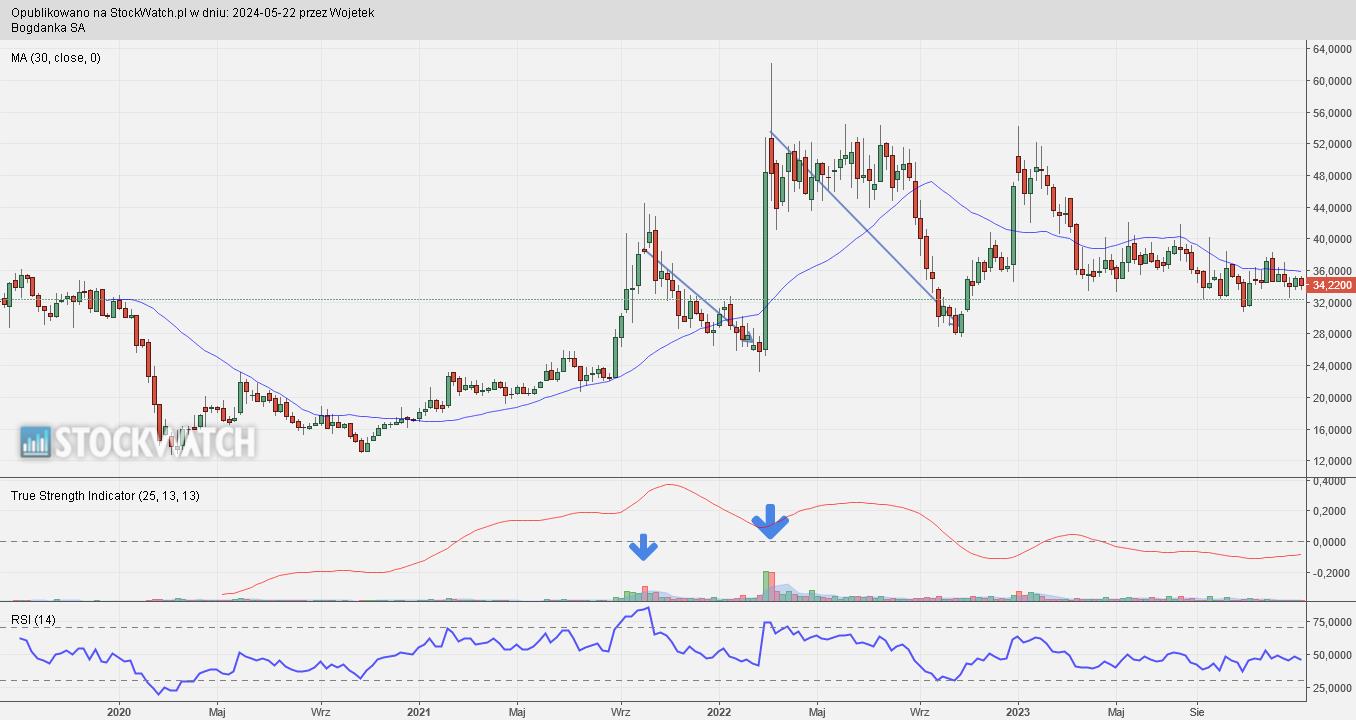The width and height of the screenshot is (1356, 720).
Task: Click the 40,0000 price axis label
Action: click(1333, 239)
